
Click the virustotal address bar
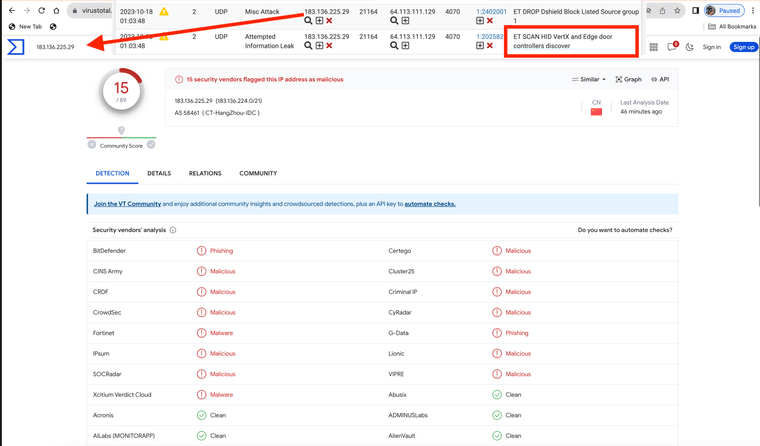click(x=92, y=10)
